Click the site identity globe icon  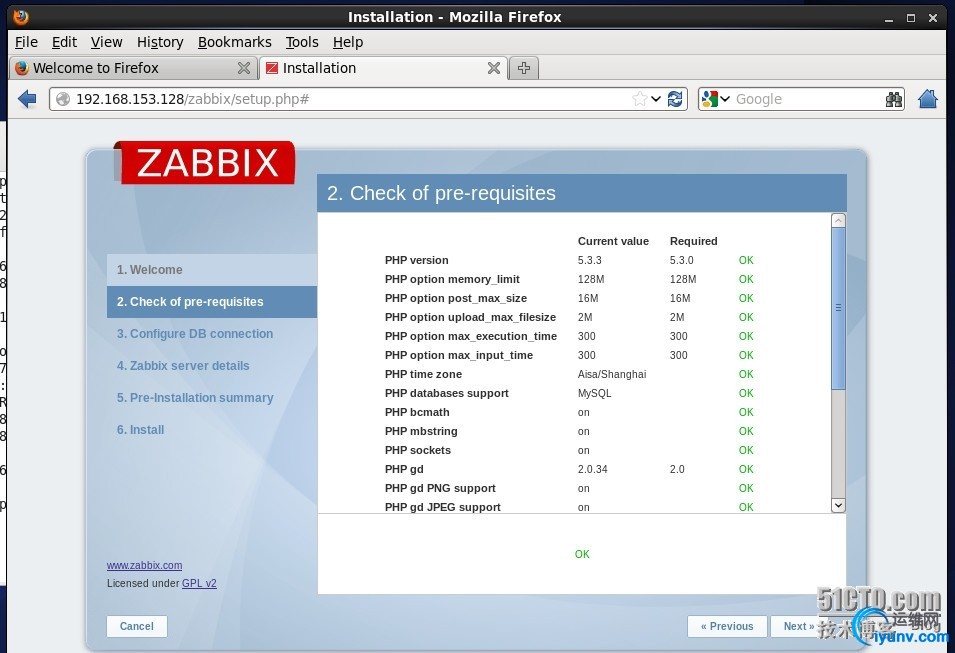(x=63, y=99)
